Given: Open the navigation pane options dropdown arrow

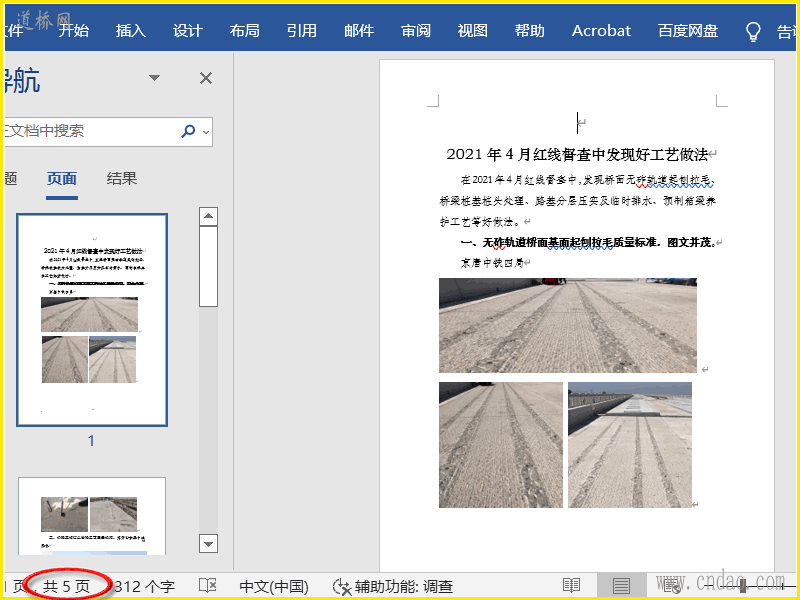Looking at the screenshot, I should 154,78.
